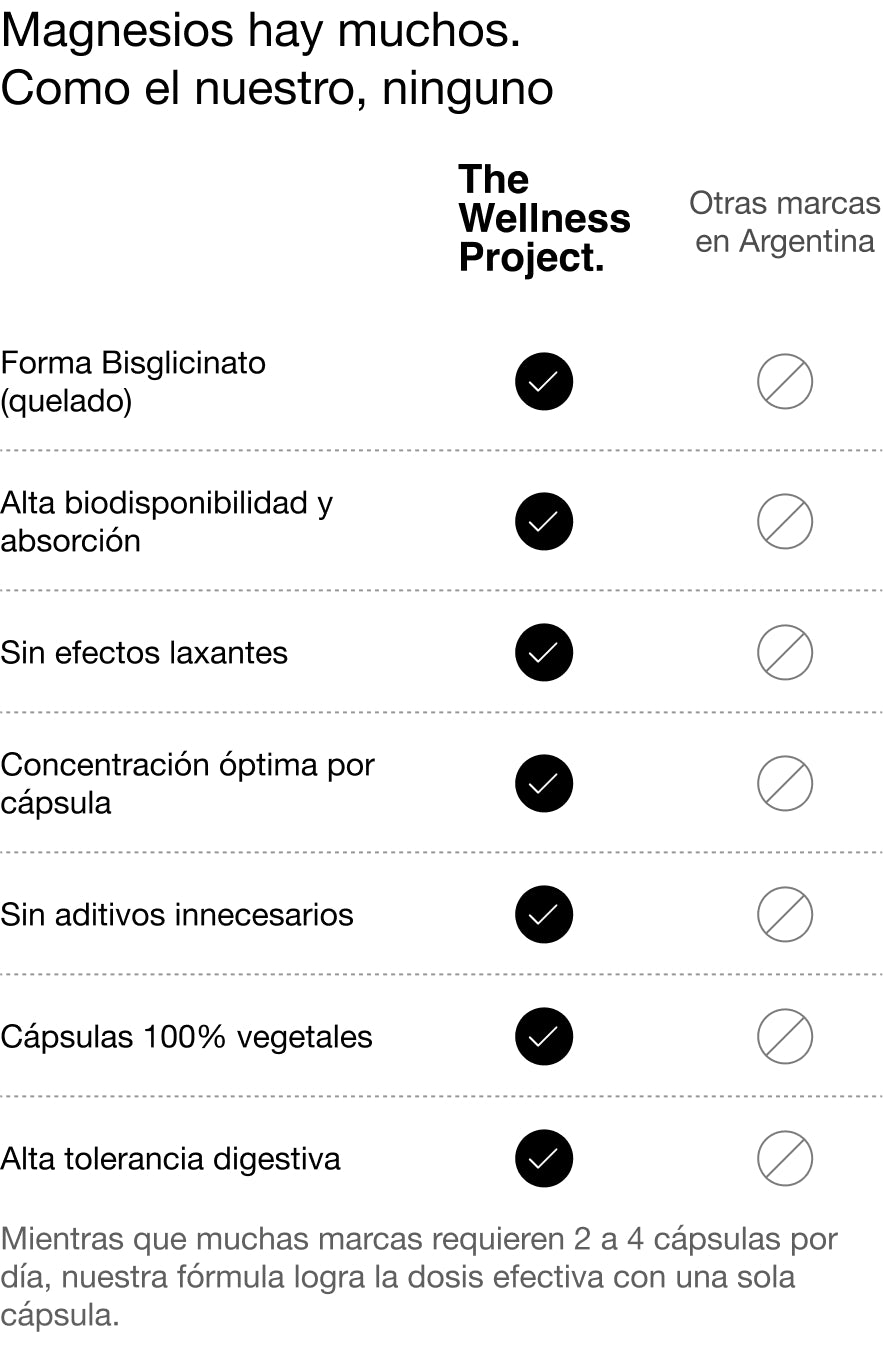Click checkmark for Cápsulas 100% vegetales
The height and width of the screenshot is (1358, 883).
pos(544,1036)
